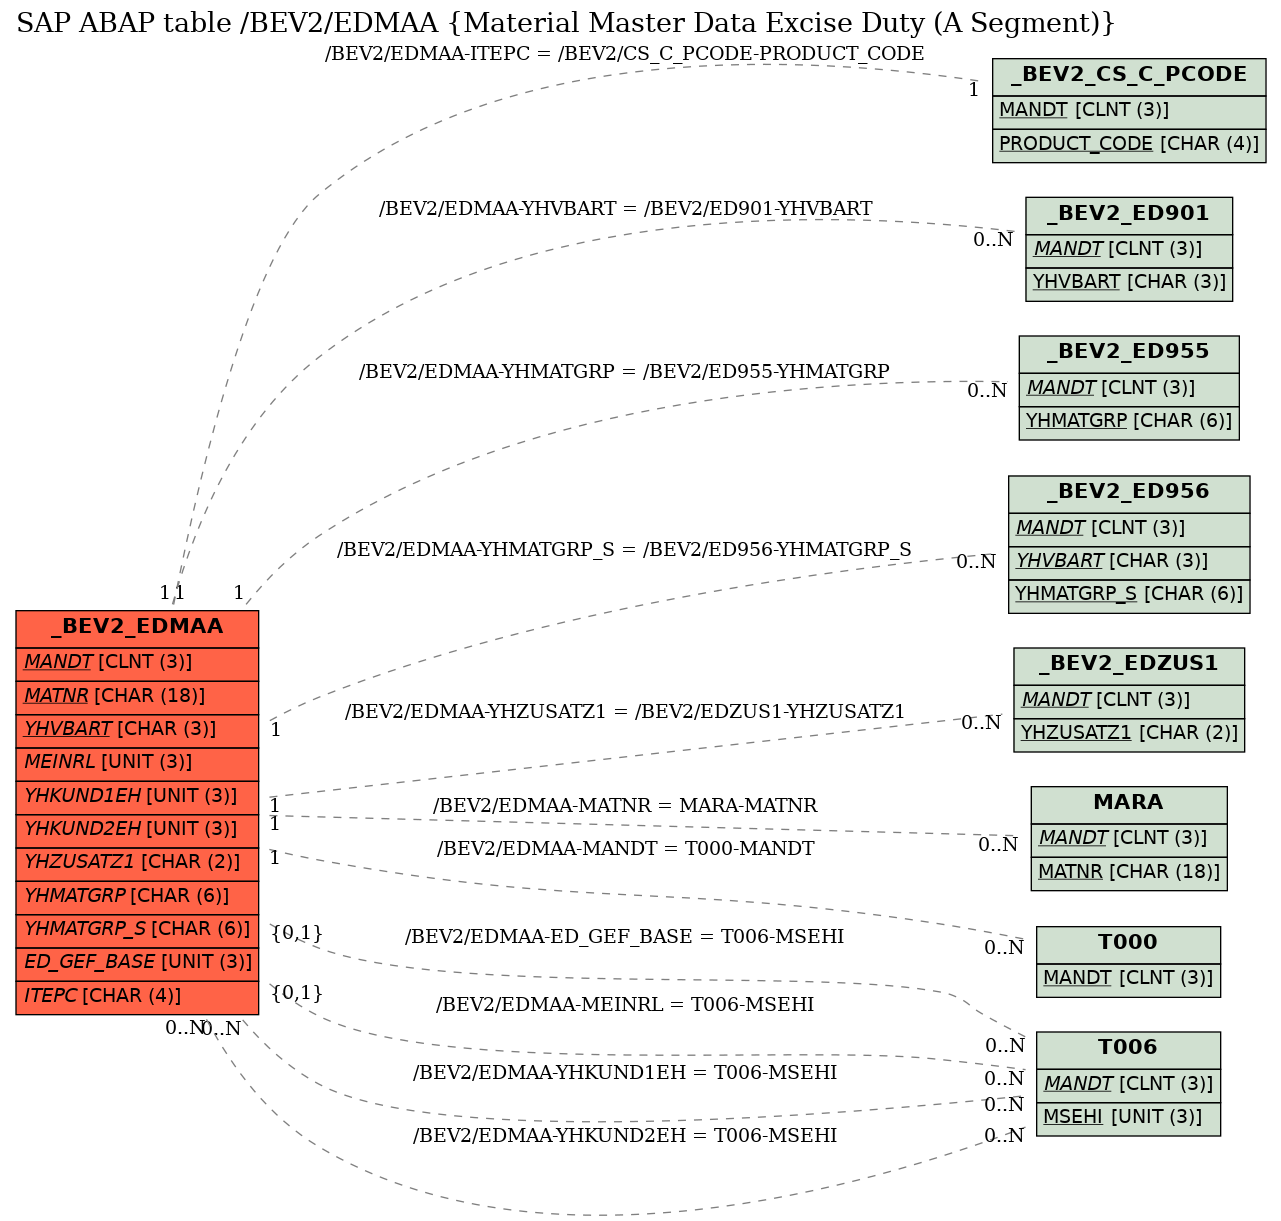Click MANDT [CLNT (3)] in _BEV2_ED956

pyautogui.click(x=1129, y=529)
